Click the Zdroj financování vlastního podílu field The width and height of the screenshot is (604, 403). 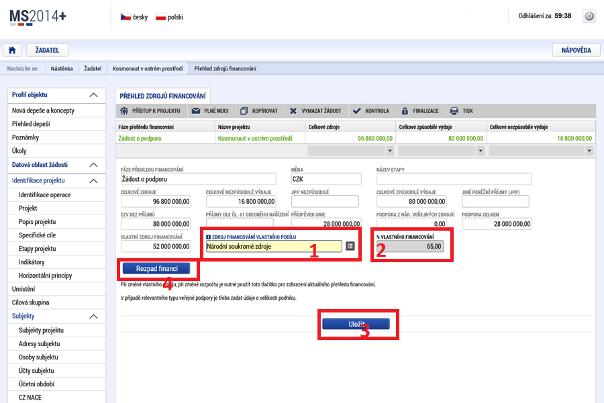(x=273, y=246)
